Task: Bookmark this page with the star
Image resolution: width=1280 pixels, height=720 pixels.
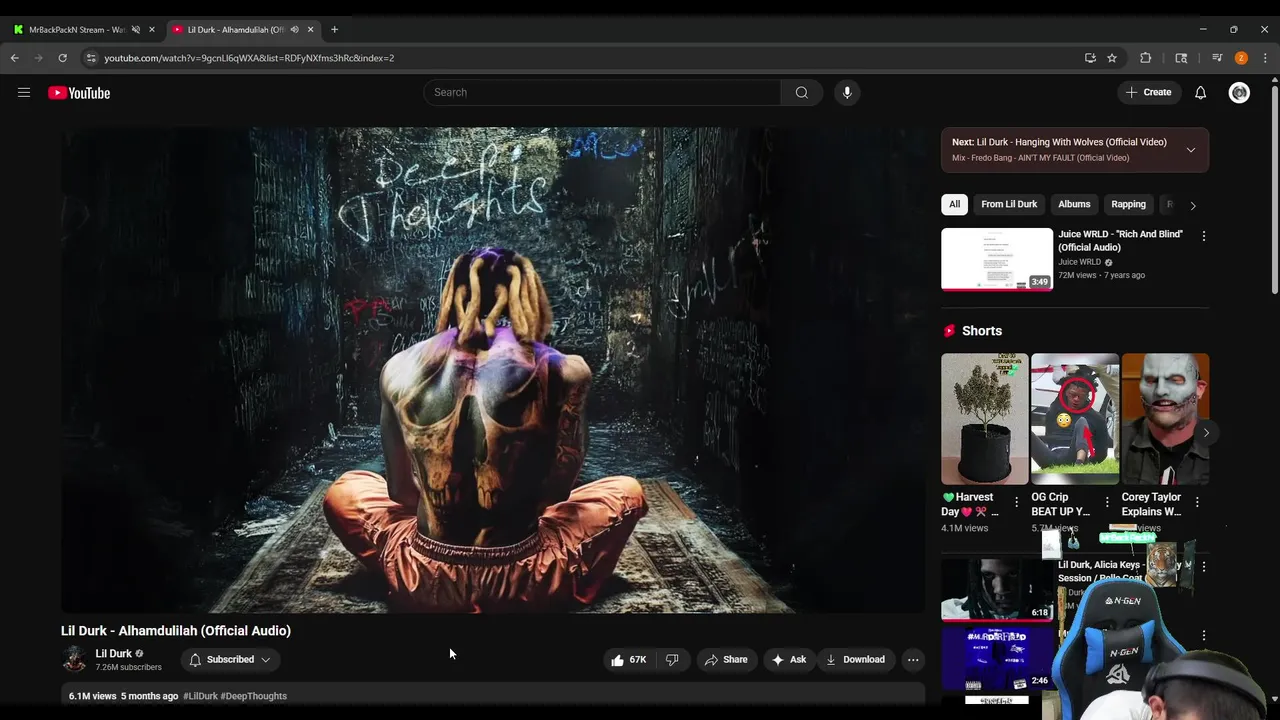Action: pos(1112,58)
